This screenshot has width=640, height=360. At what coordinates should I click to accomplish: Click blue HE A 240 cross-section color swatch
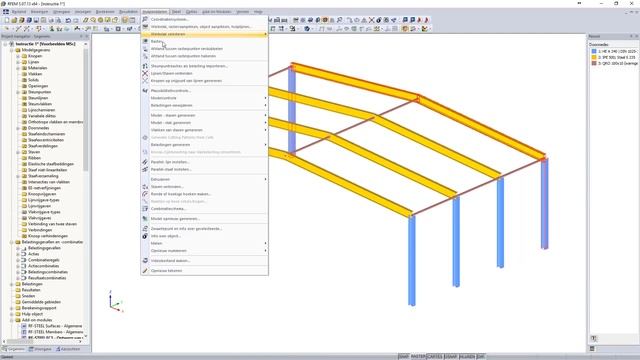point(594,51)
